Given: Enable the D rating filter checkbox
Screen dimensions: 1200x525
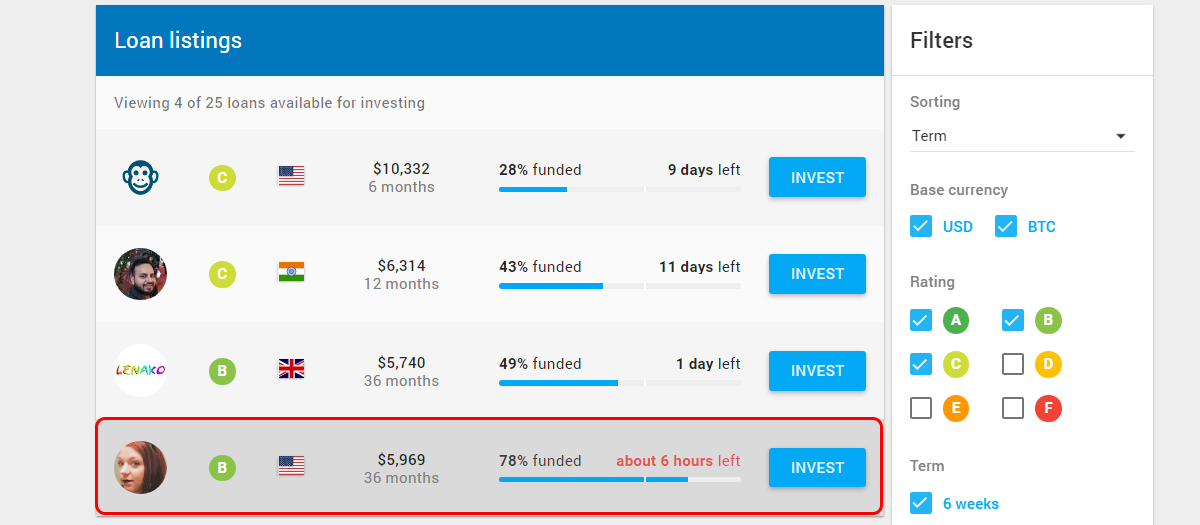Looking at the screenshot, I should (x=1013, y=364).
